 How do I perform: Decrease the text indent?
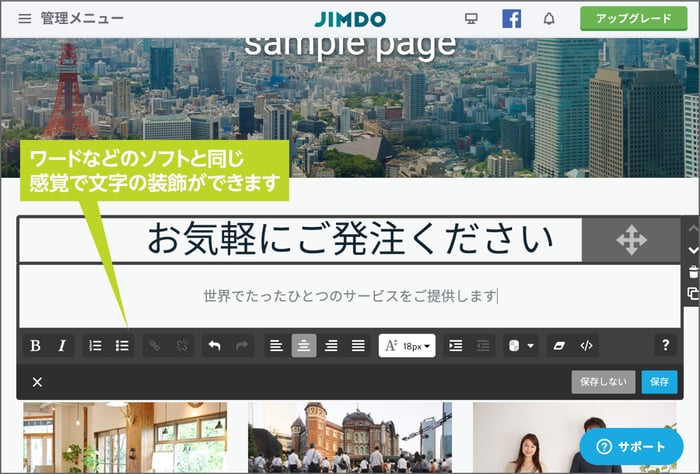(483, 345)
